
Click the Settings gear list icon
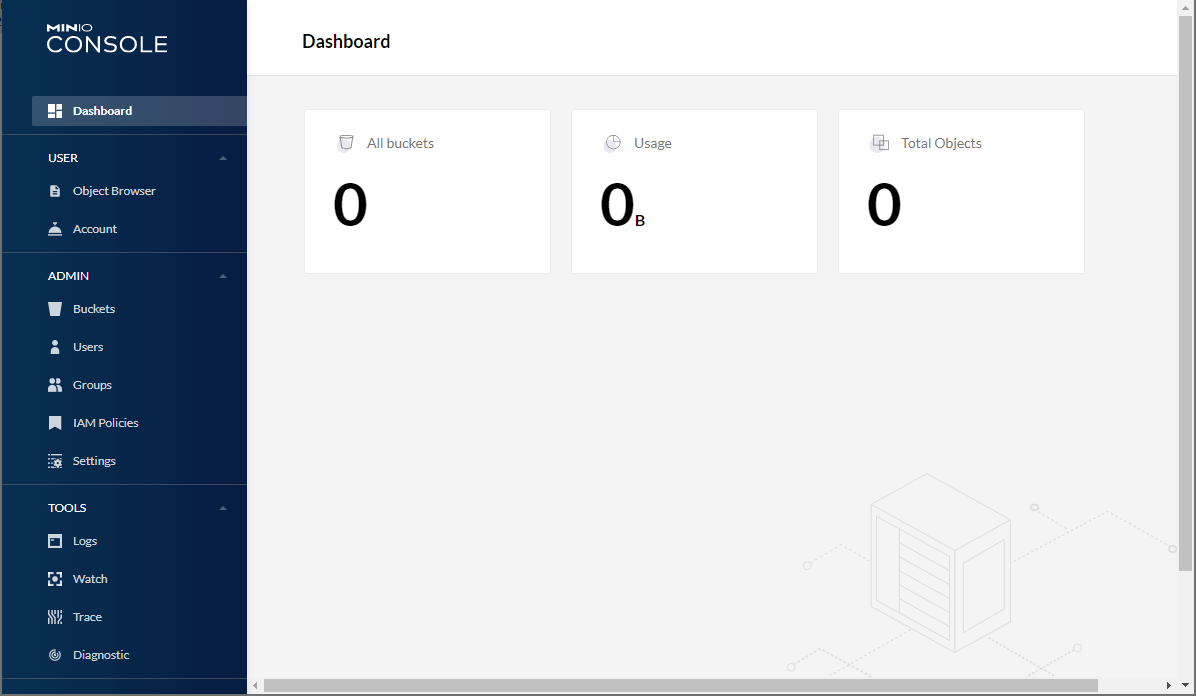pos(55,461)
